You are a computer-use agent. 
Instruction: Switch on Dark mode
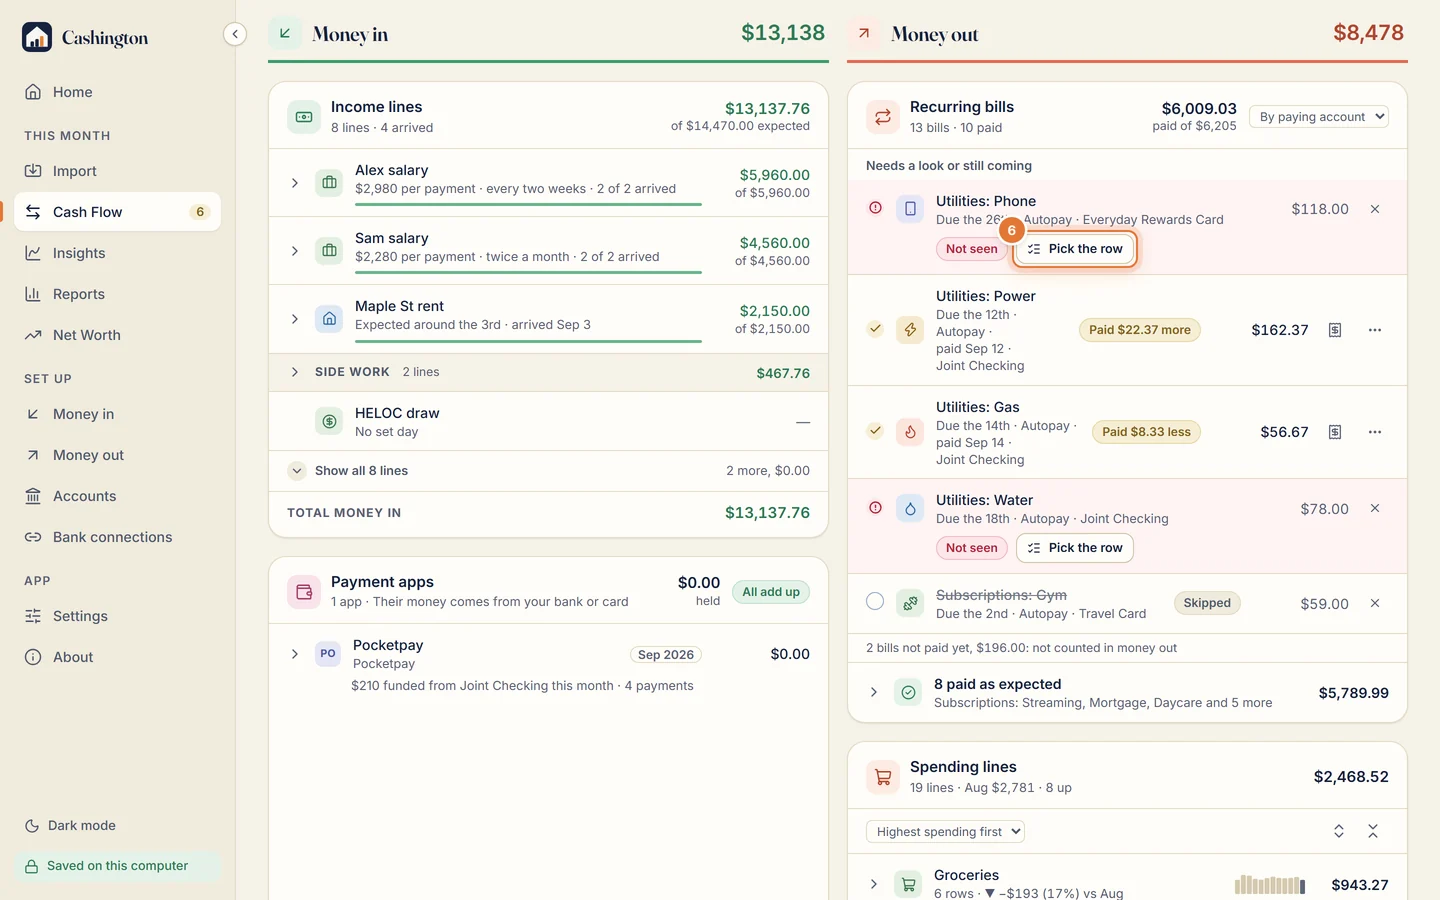pyautogui.click(x=70, y=825)
